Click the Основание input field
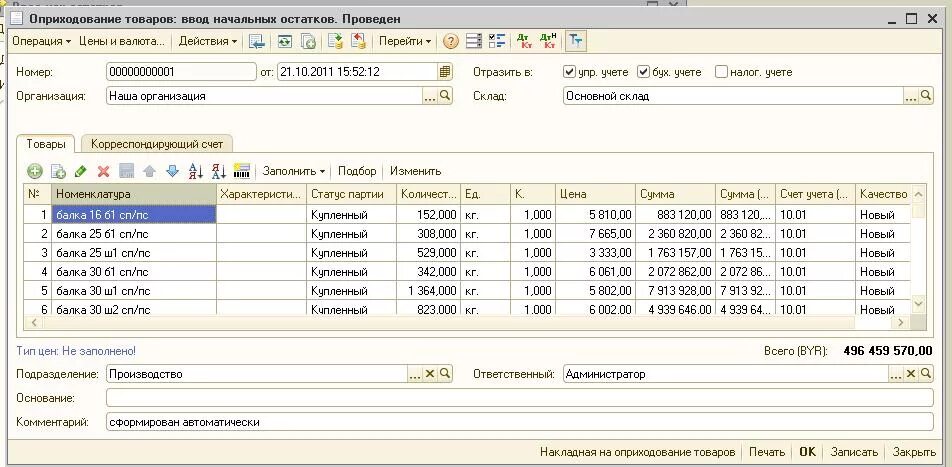952x467 pixels. pyautogui.click(x=520, y=398)
